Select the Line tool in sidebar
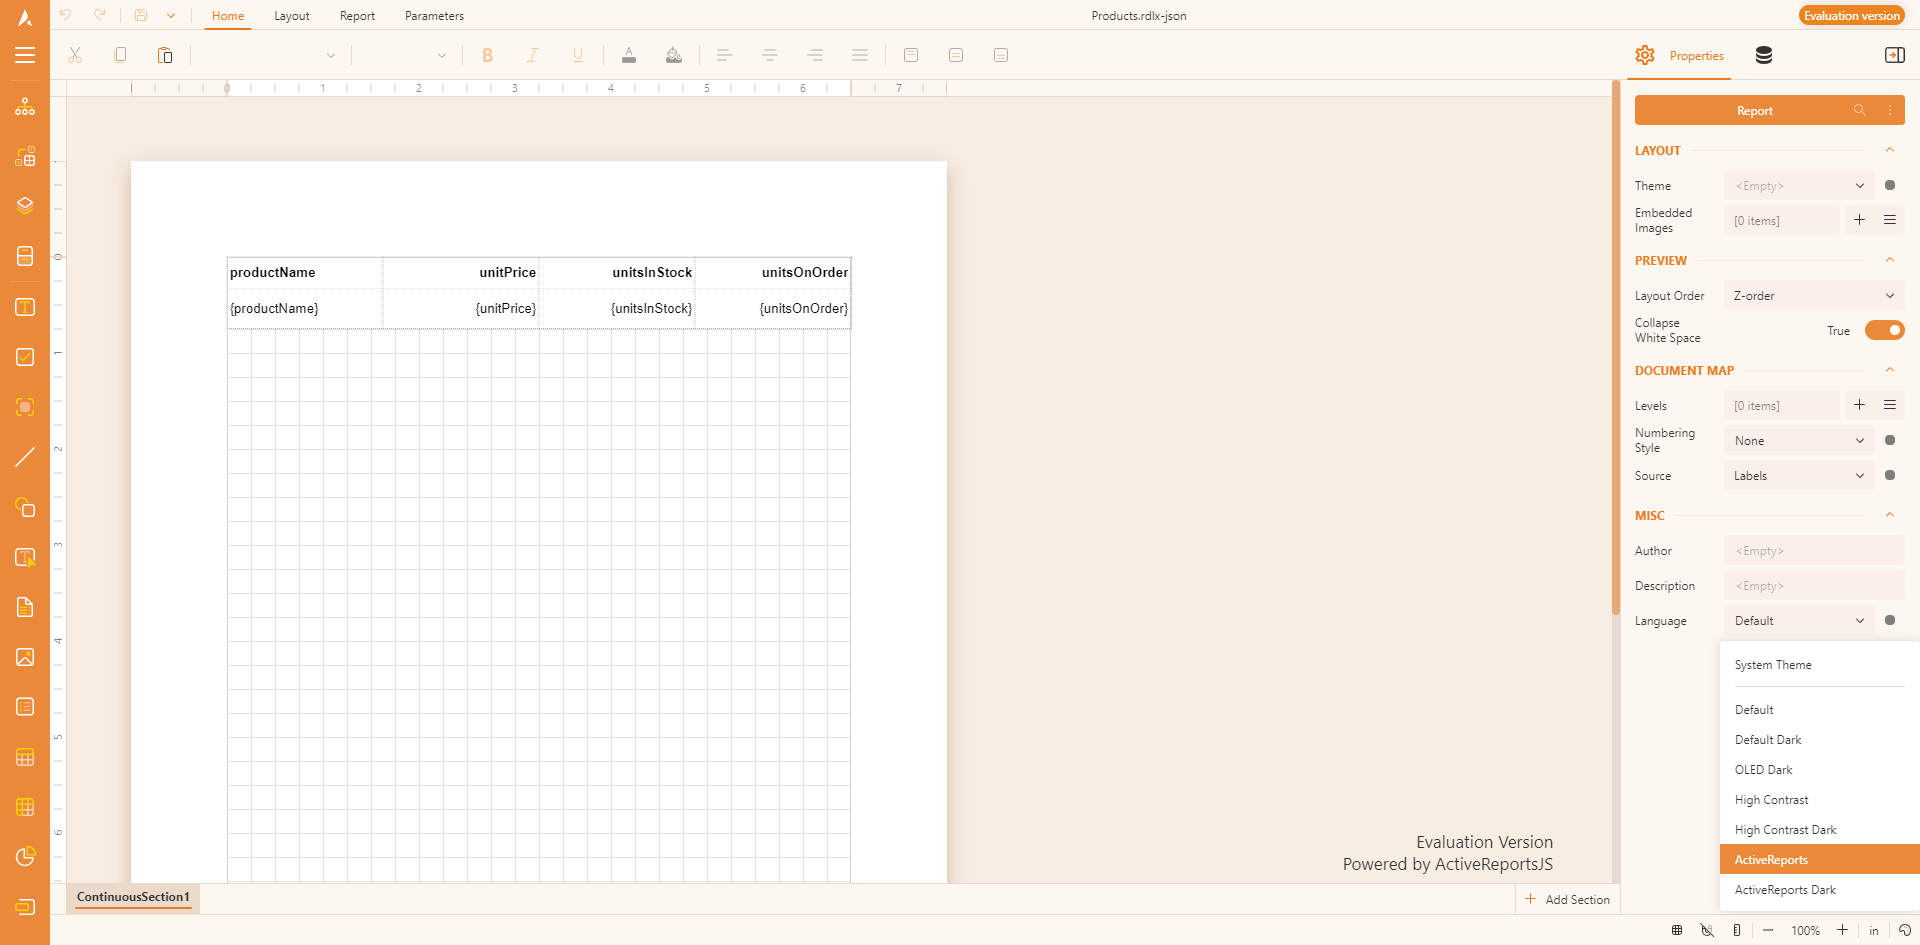Viewport: 1920px width, 945px height. point(25,457)
